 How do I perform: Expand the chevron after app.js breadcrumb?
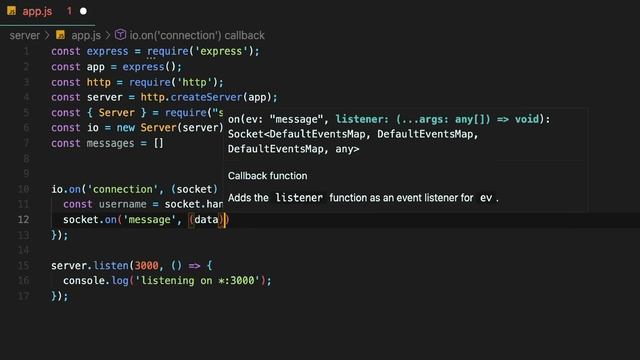[x=108, y=36]
